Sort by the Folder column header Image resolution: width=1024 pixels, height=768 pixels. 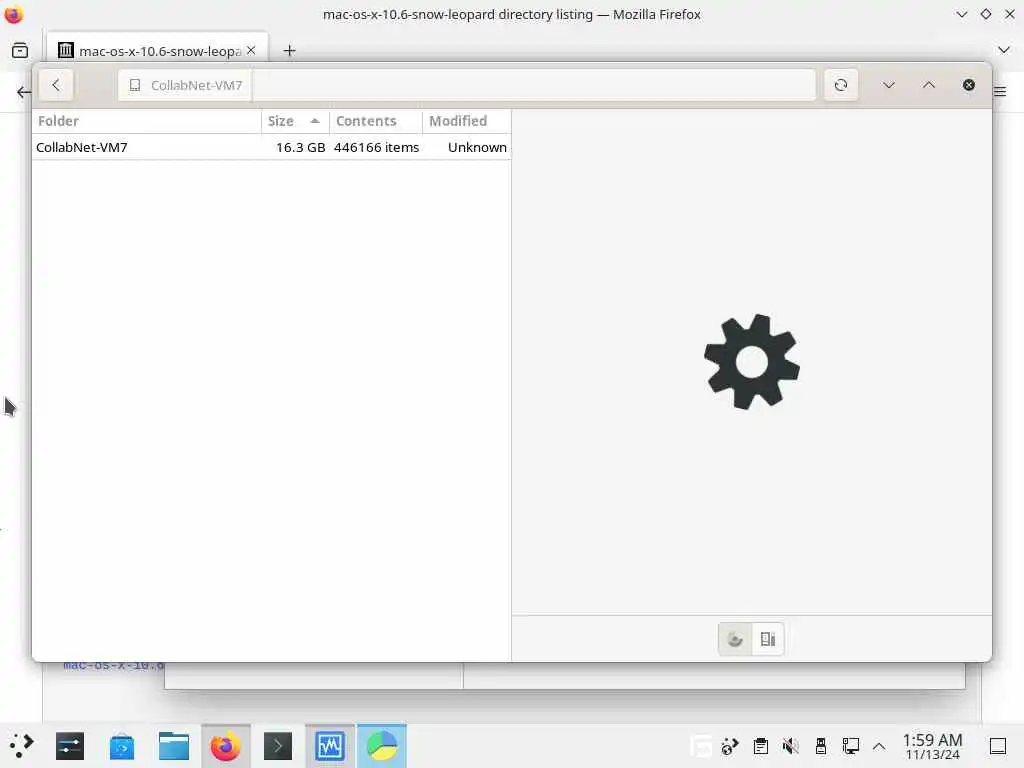pyautogui.click(x=146, y=121)
